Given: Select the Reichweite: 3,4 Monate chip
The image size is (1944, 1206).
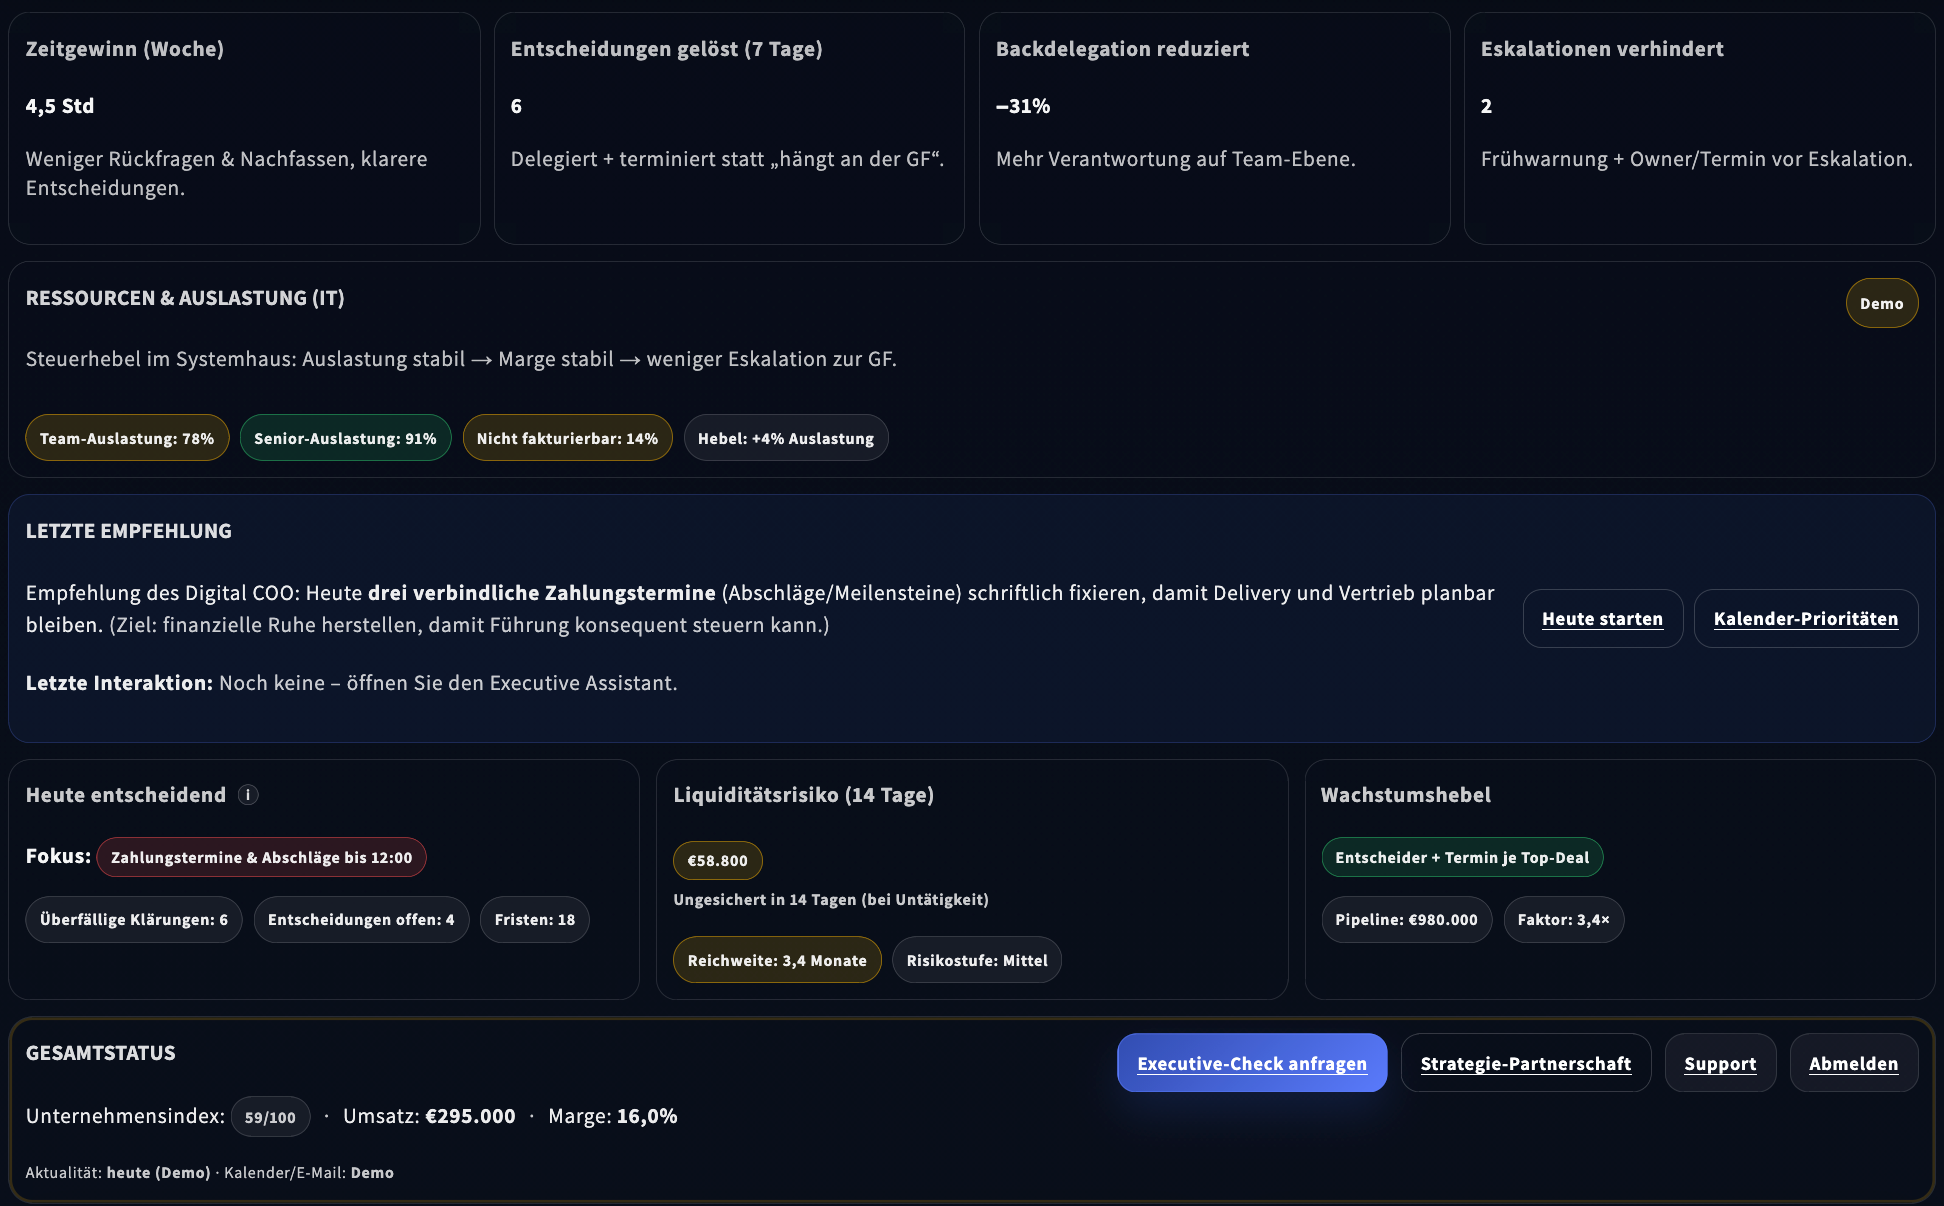Looking at the screenshot, I should [777, 959].
